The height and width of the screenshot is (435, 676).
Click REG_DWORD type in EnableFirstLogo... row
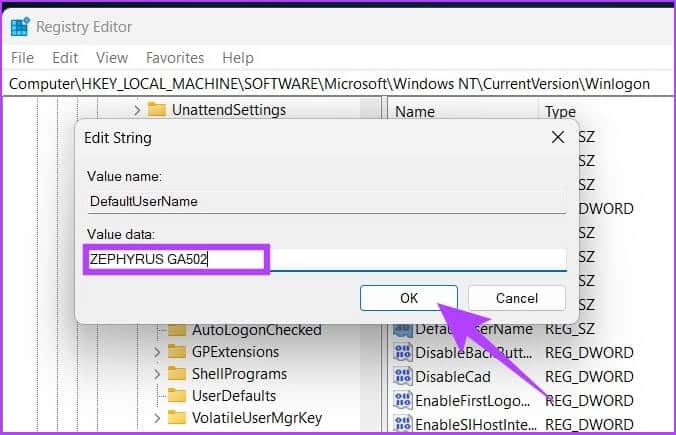(x=589, y=401)
